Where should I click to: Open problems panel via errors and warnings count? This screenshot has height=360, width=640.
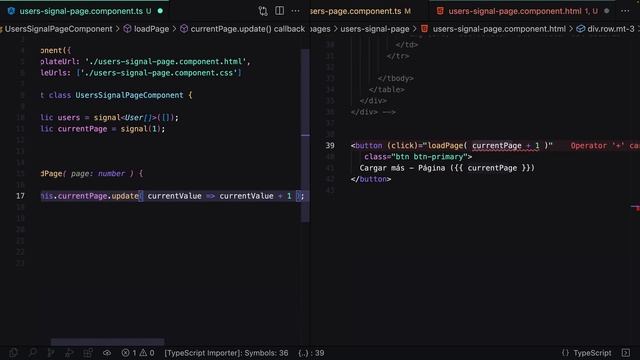(138, 353)
